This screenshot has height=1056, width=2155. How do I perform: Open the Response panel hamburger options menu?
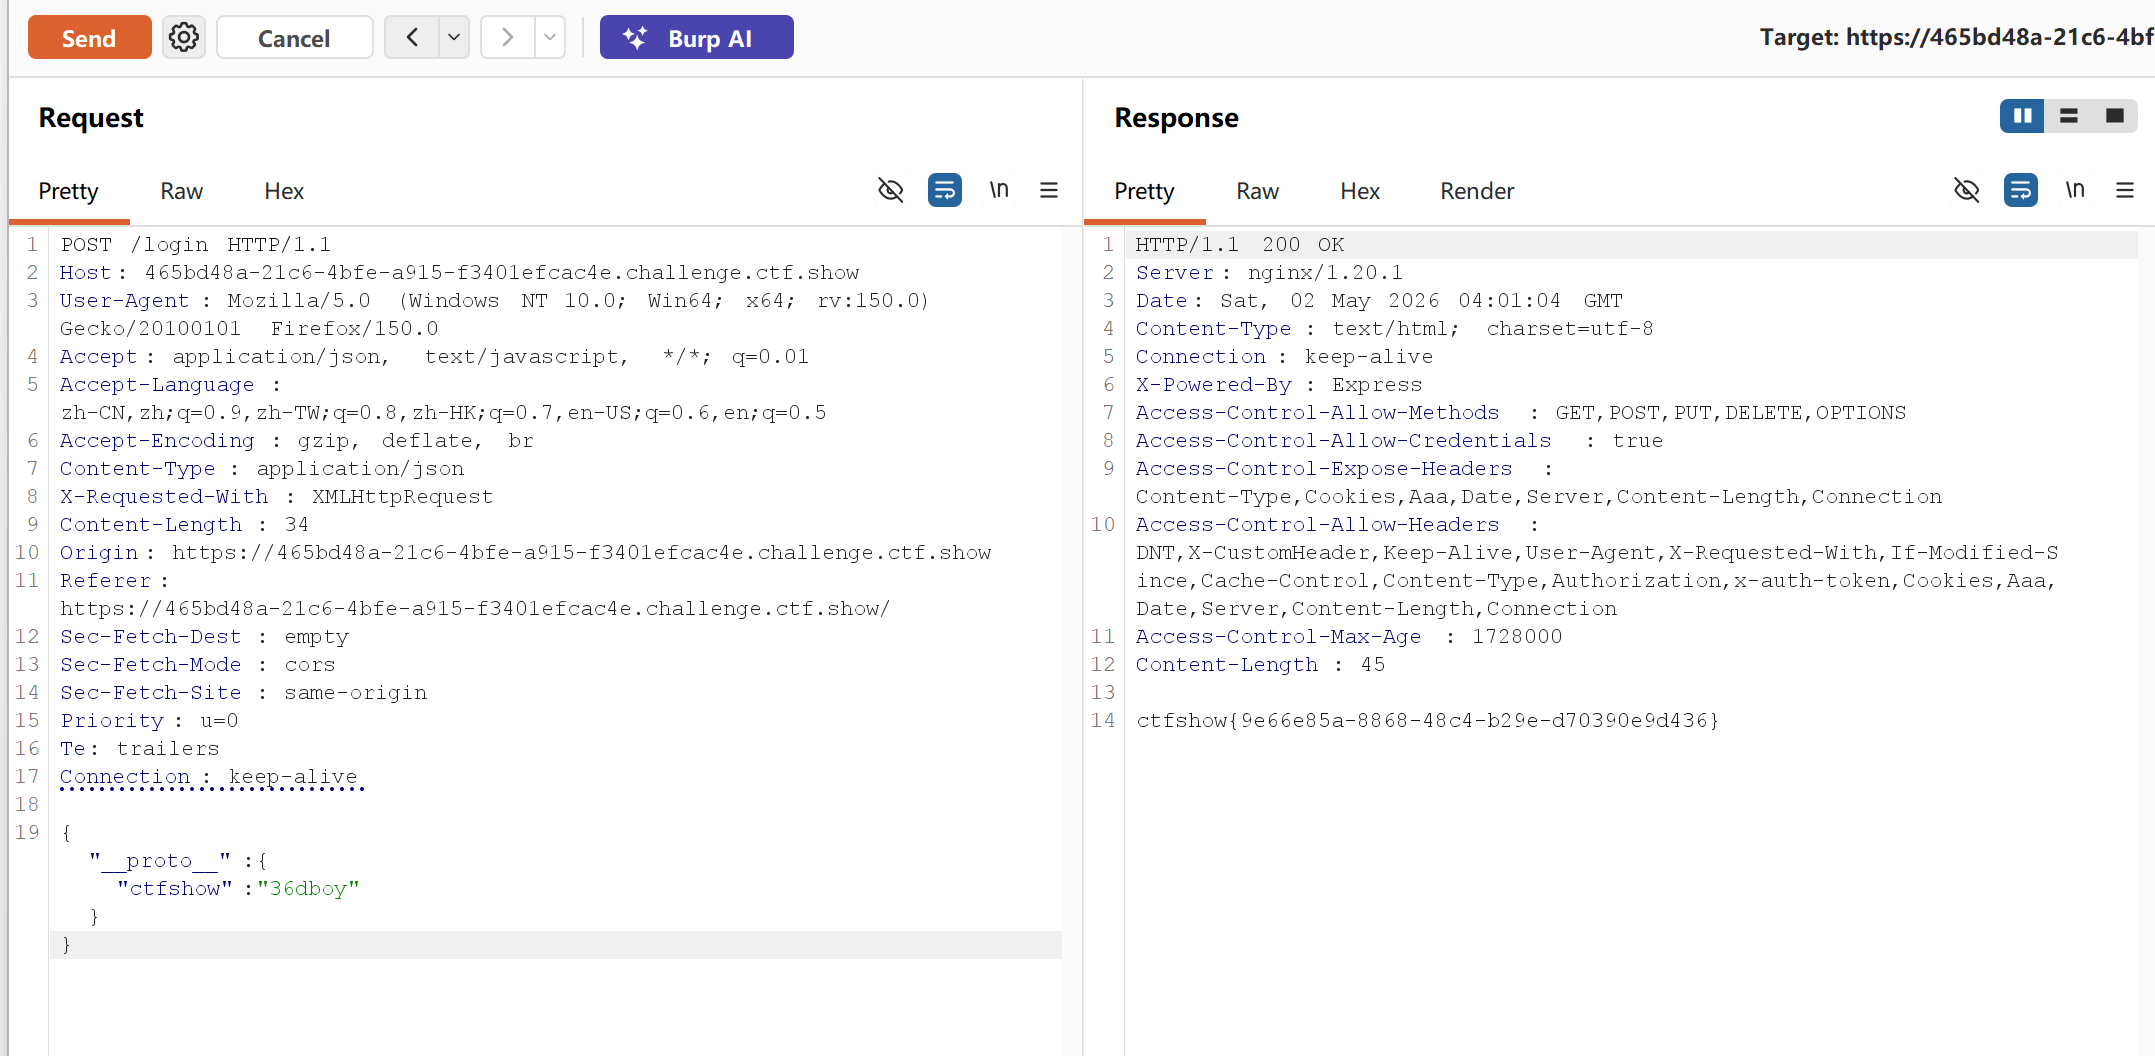[2125, 190]
